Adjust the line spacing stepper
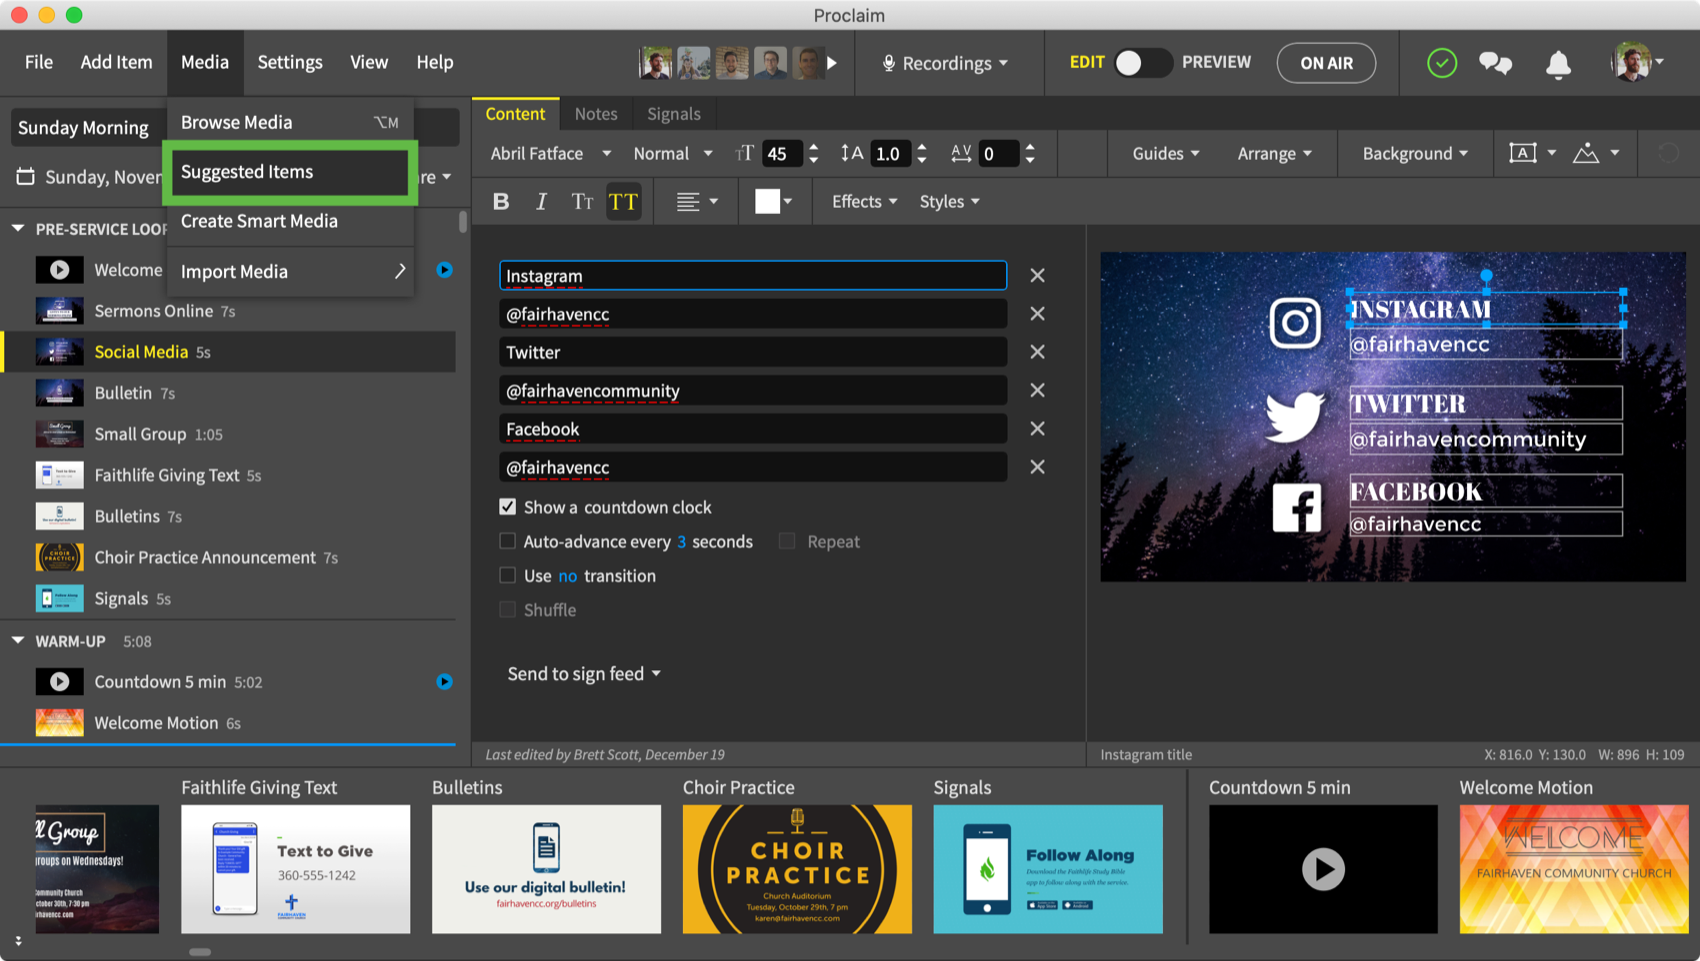The width and height of the screenshot is (1700, 961). click(922, 153)
